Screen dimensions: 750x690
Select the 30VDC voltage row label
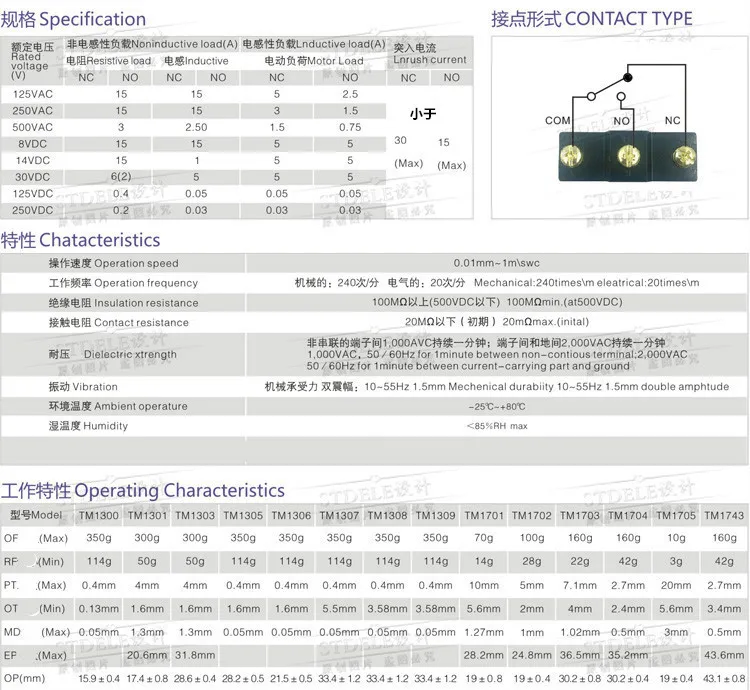pos(33,177)
